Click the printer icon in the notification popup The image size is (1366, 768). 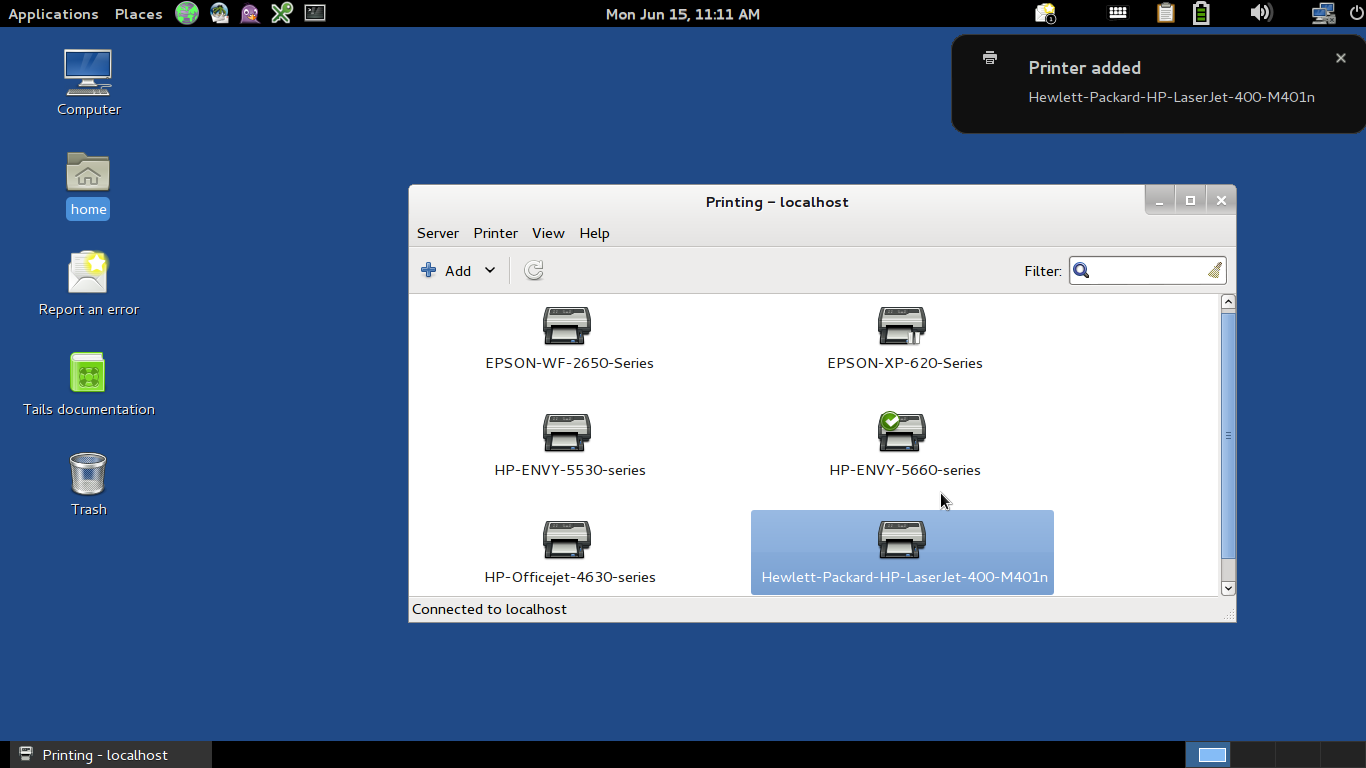(990, 58)
